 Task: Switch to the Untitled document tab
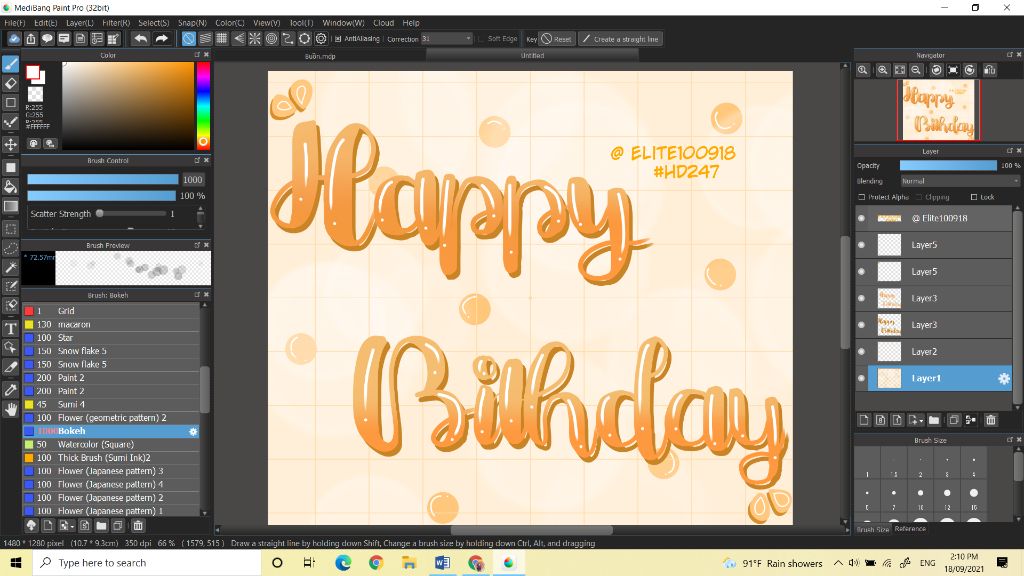coord(532,56)
